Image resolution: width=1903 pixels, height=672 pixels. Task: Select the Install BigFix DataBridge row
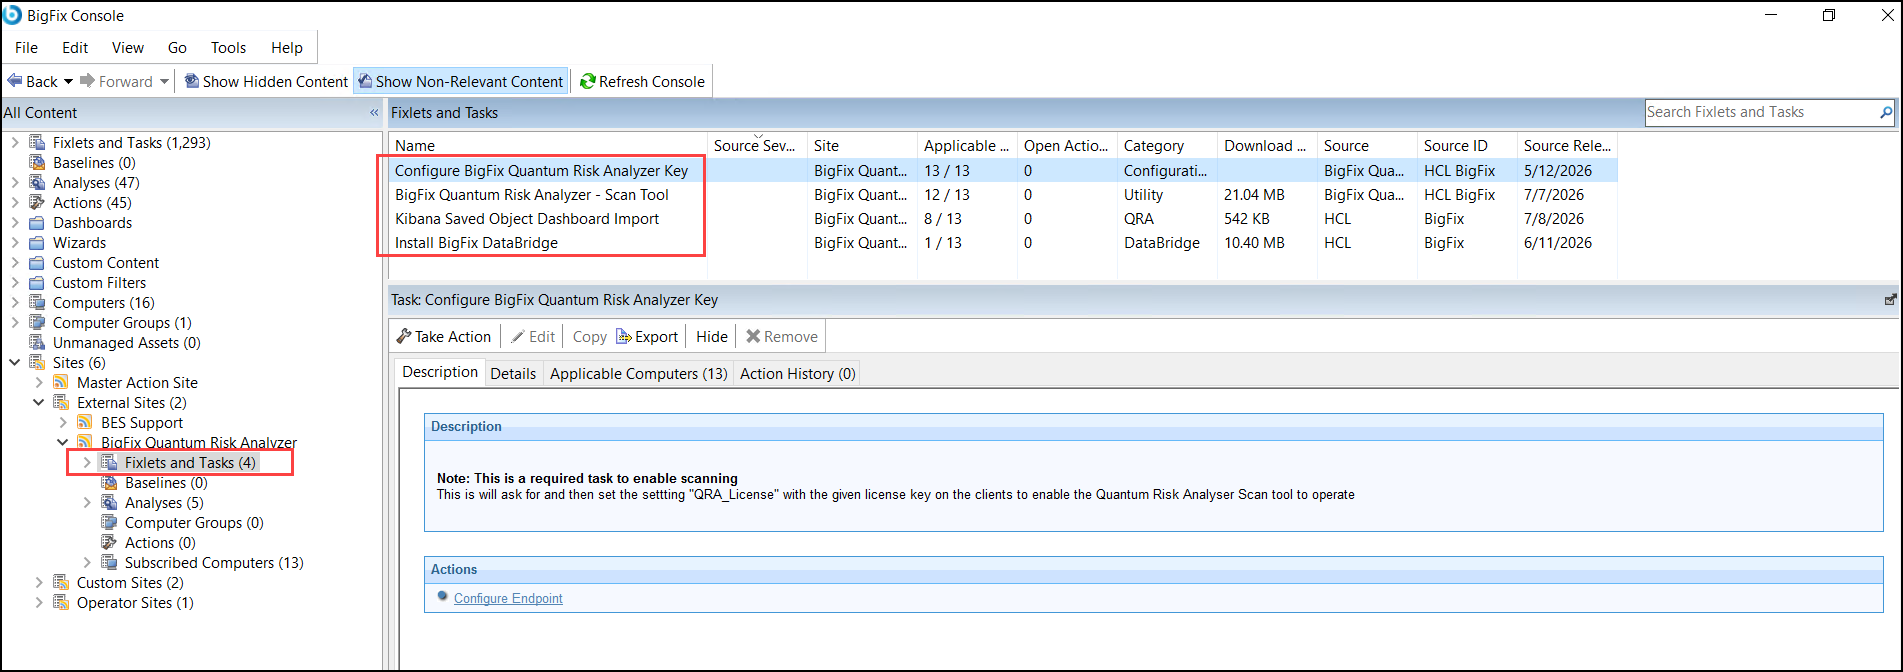1002,242
